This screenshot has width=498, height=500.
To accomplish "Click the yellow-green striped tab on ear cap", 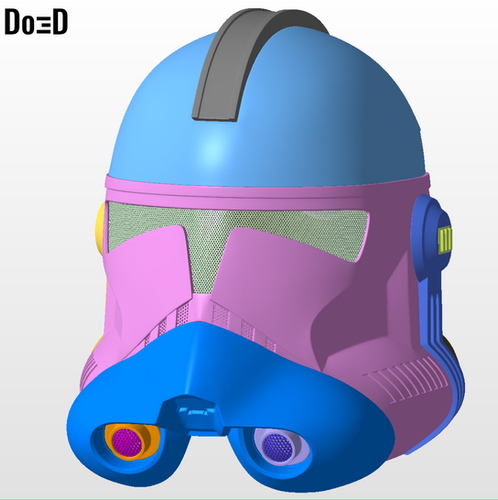I will click(445, 241).
